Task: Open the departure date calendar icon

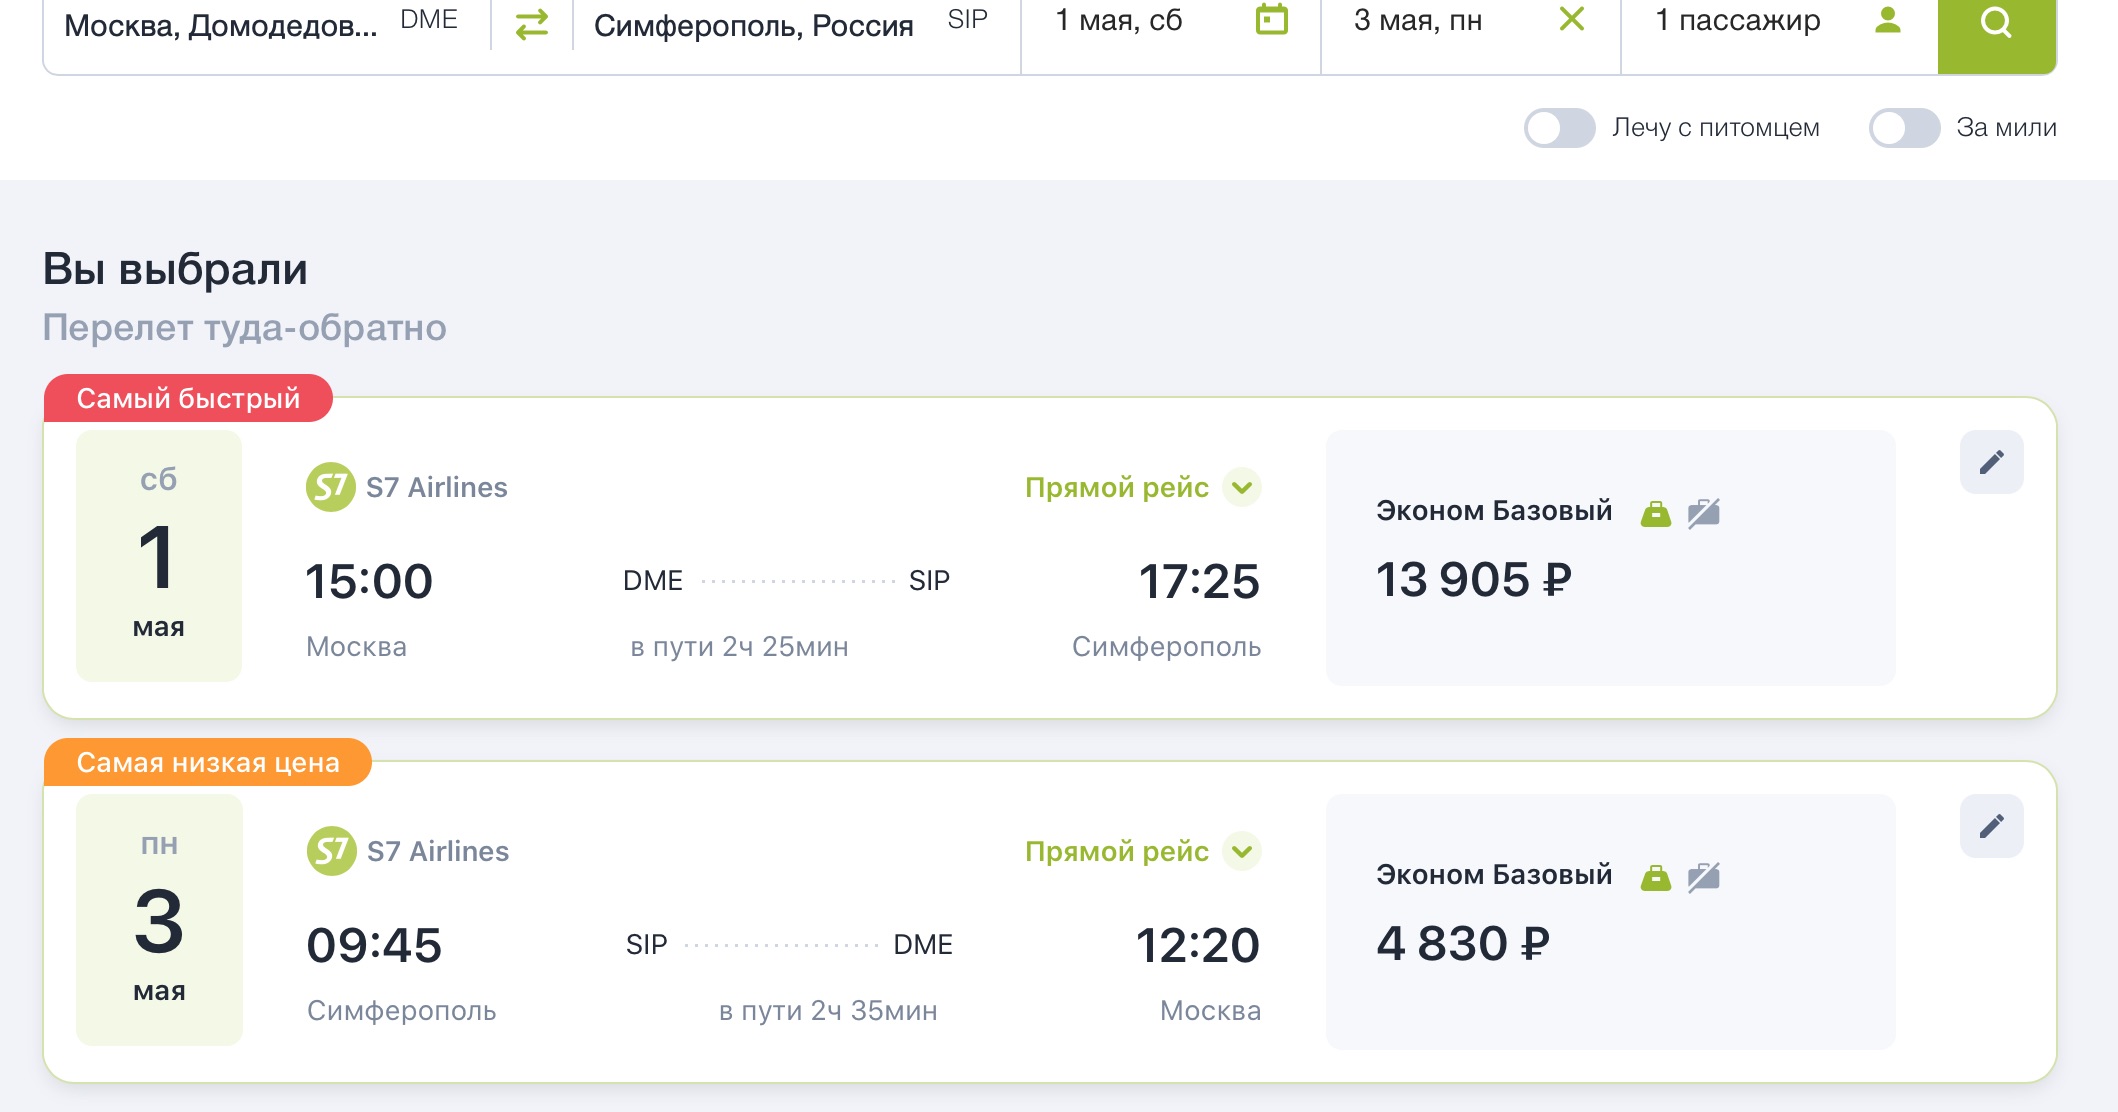Action: (x=1271, y=20)
